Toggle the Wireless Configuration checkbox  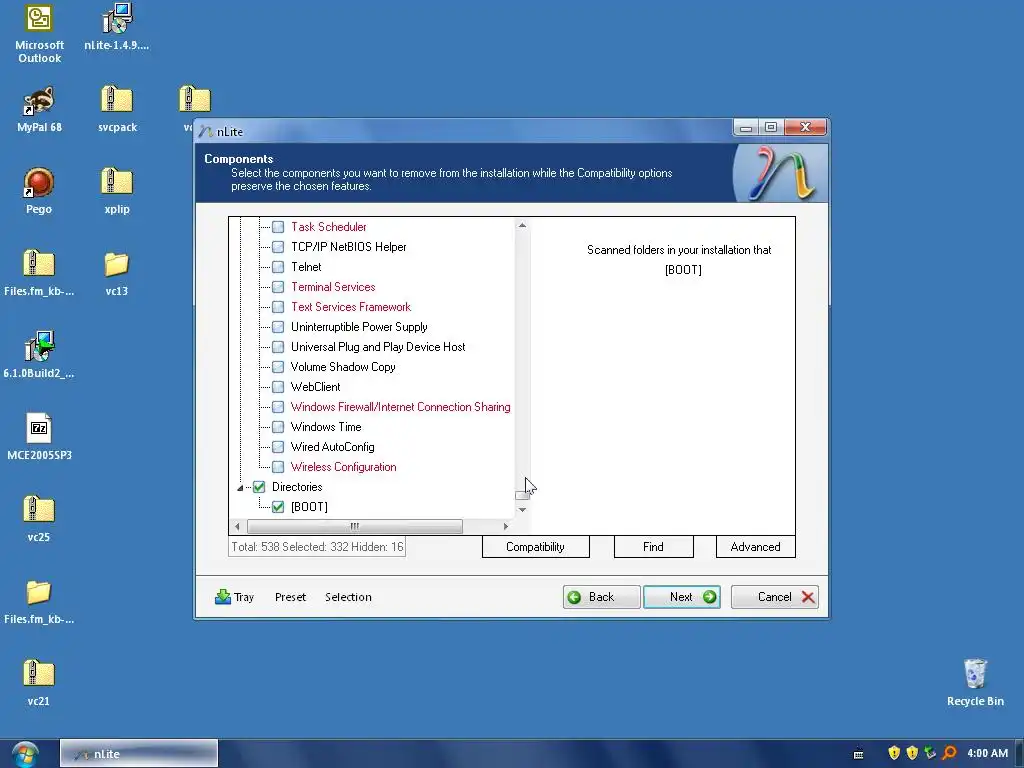pos(278,467)
